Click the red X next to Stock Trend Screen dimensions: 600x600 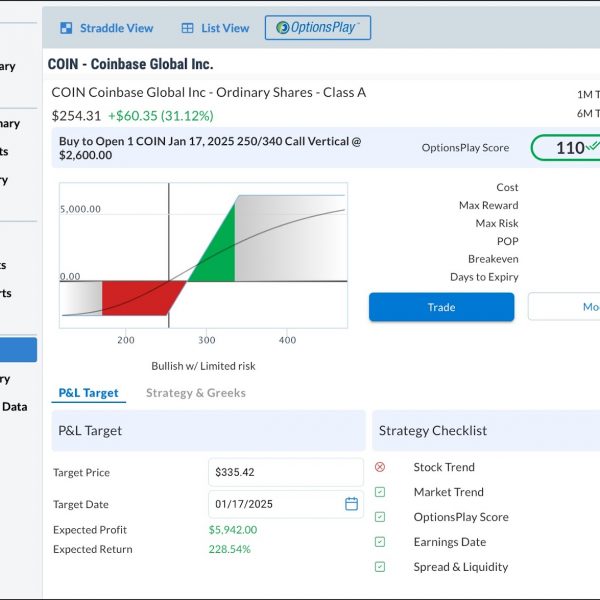point(380,467)
